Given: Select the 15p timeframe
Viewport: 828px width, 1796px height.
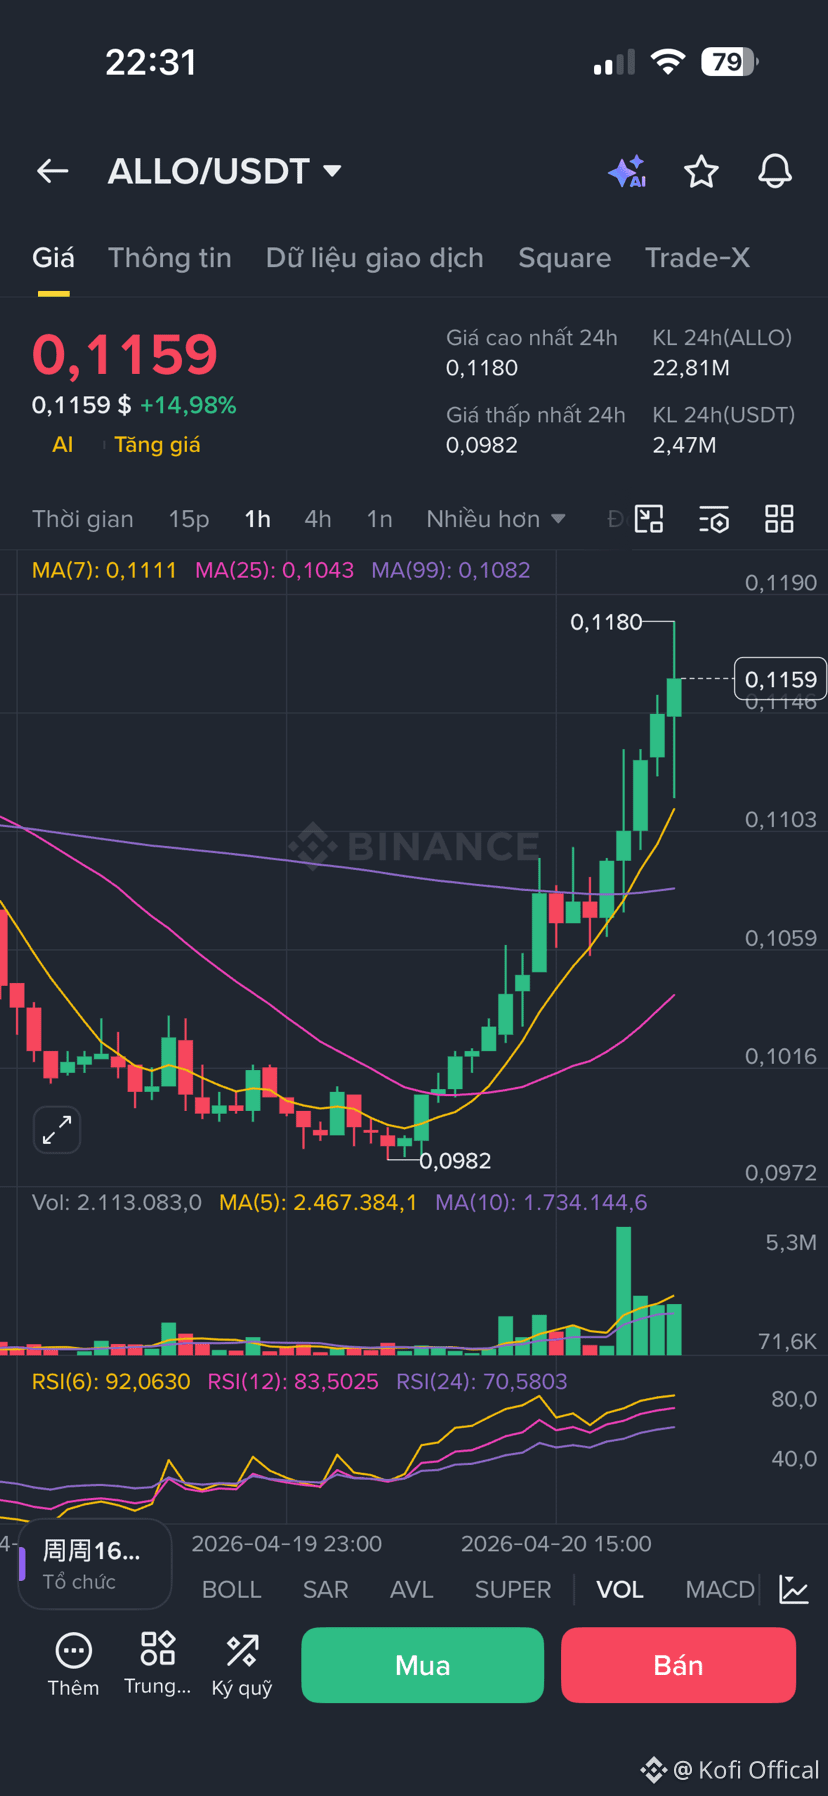Looking at the screenshot, I should click(189, 519).
